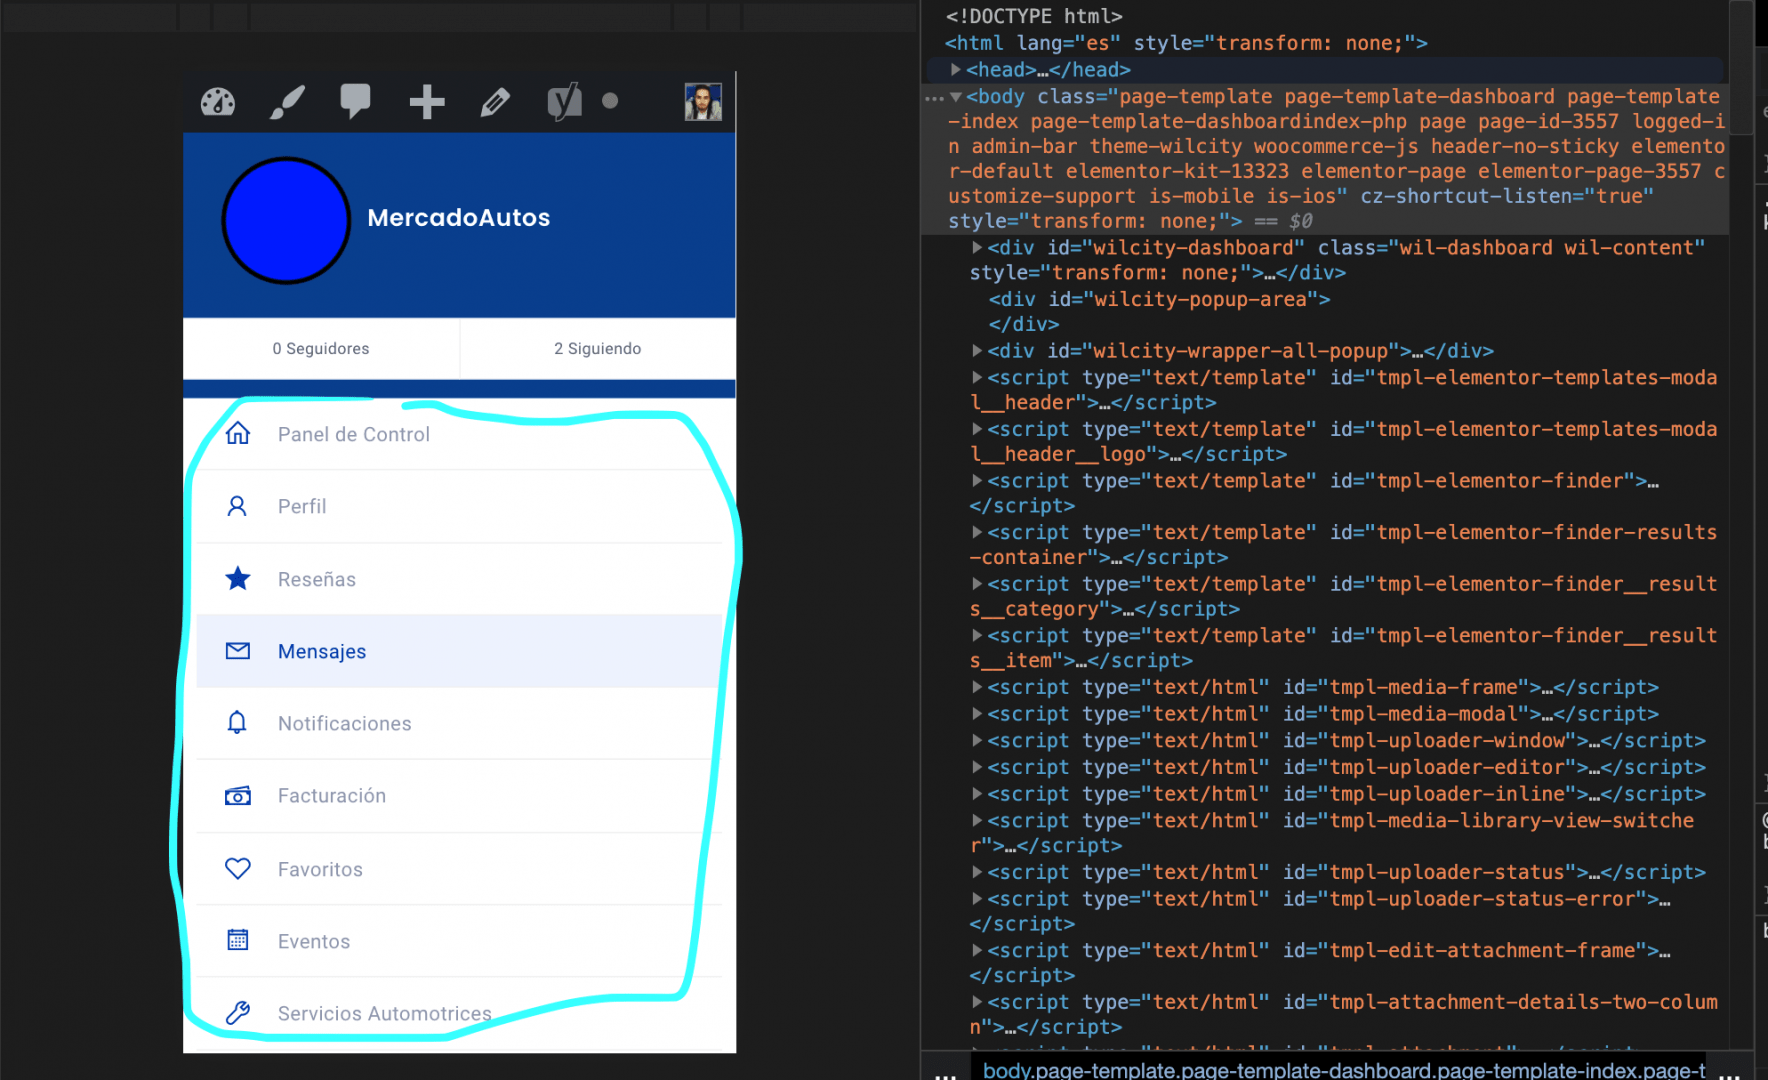Click the ellipsis beside the body element
This screenshot has height=1080, width=1768.
[934, 98]
